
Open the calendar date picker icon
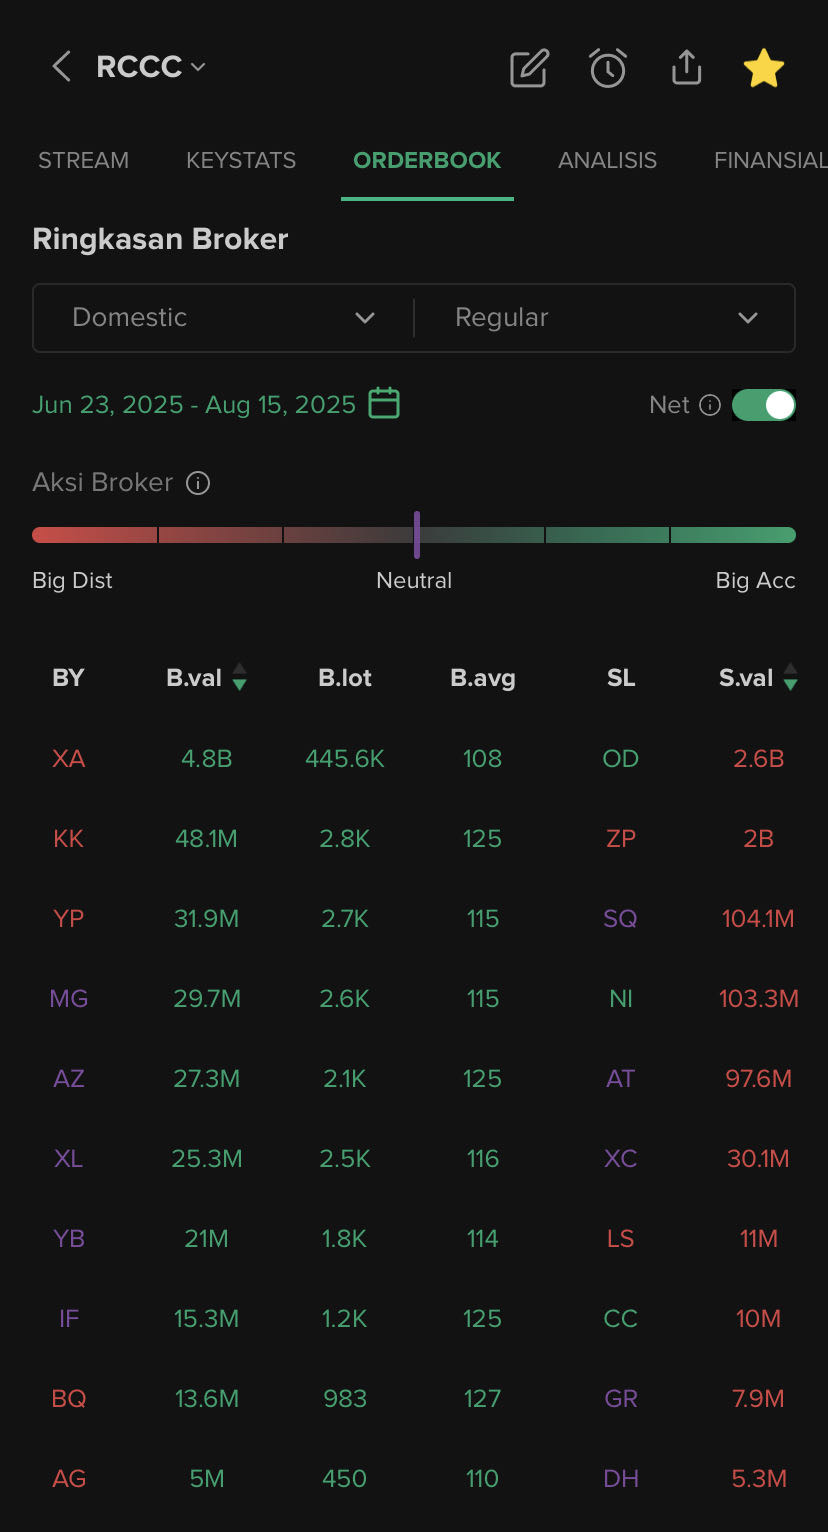coord(384,404)
